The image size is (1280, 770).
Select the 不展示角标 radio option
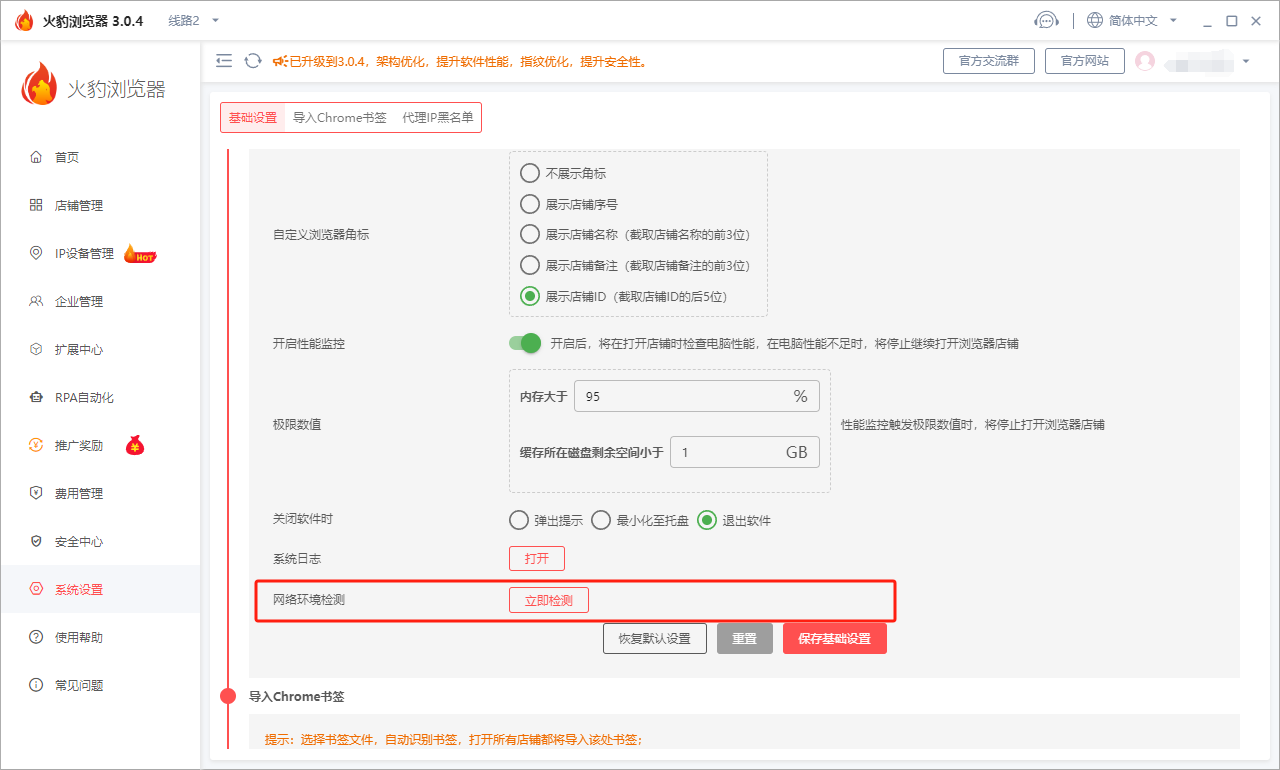coord(530,172)
